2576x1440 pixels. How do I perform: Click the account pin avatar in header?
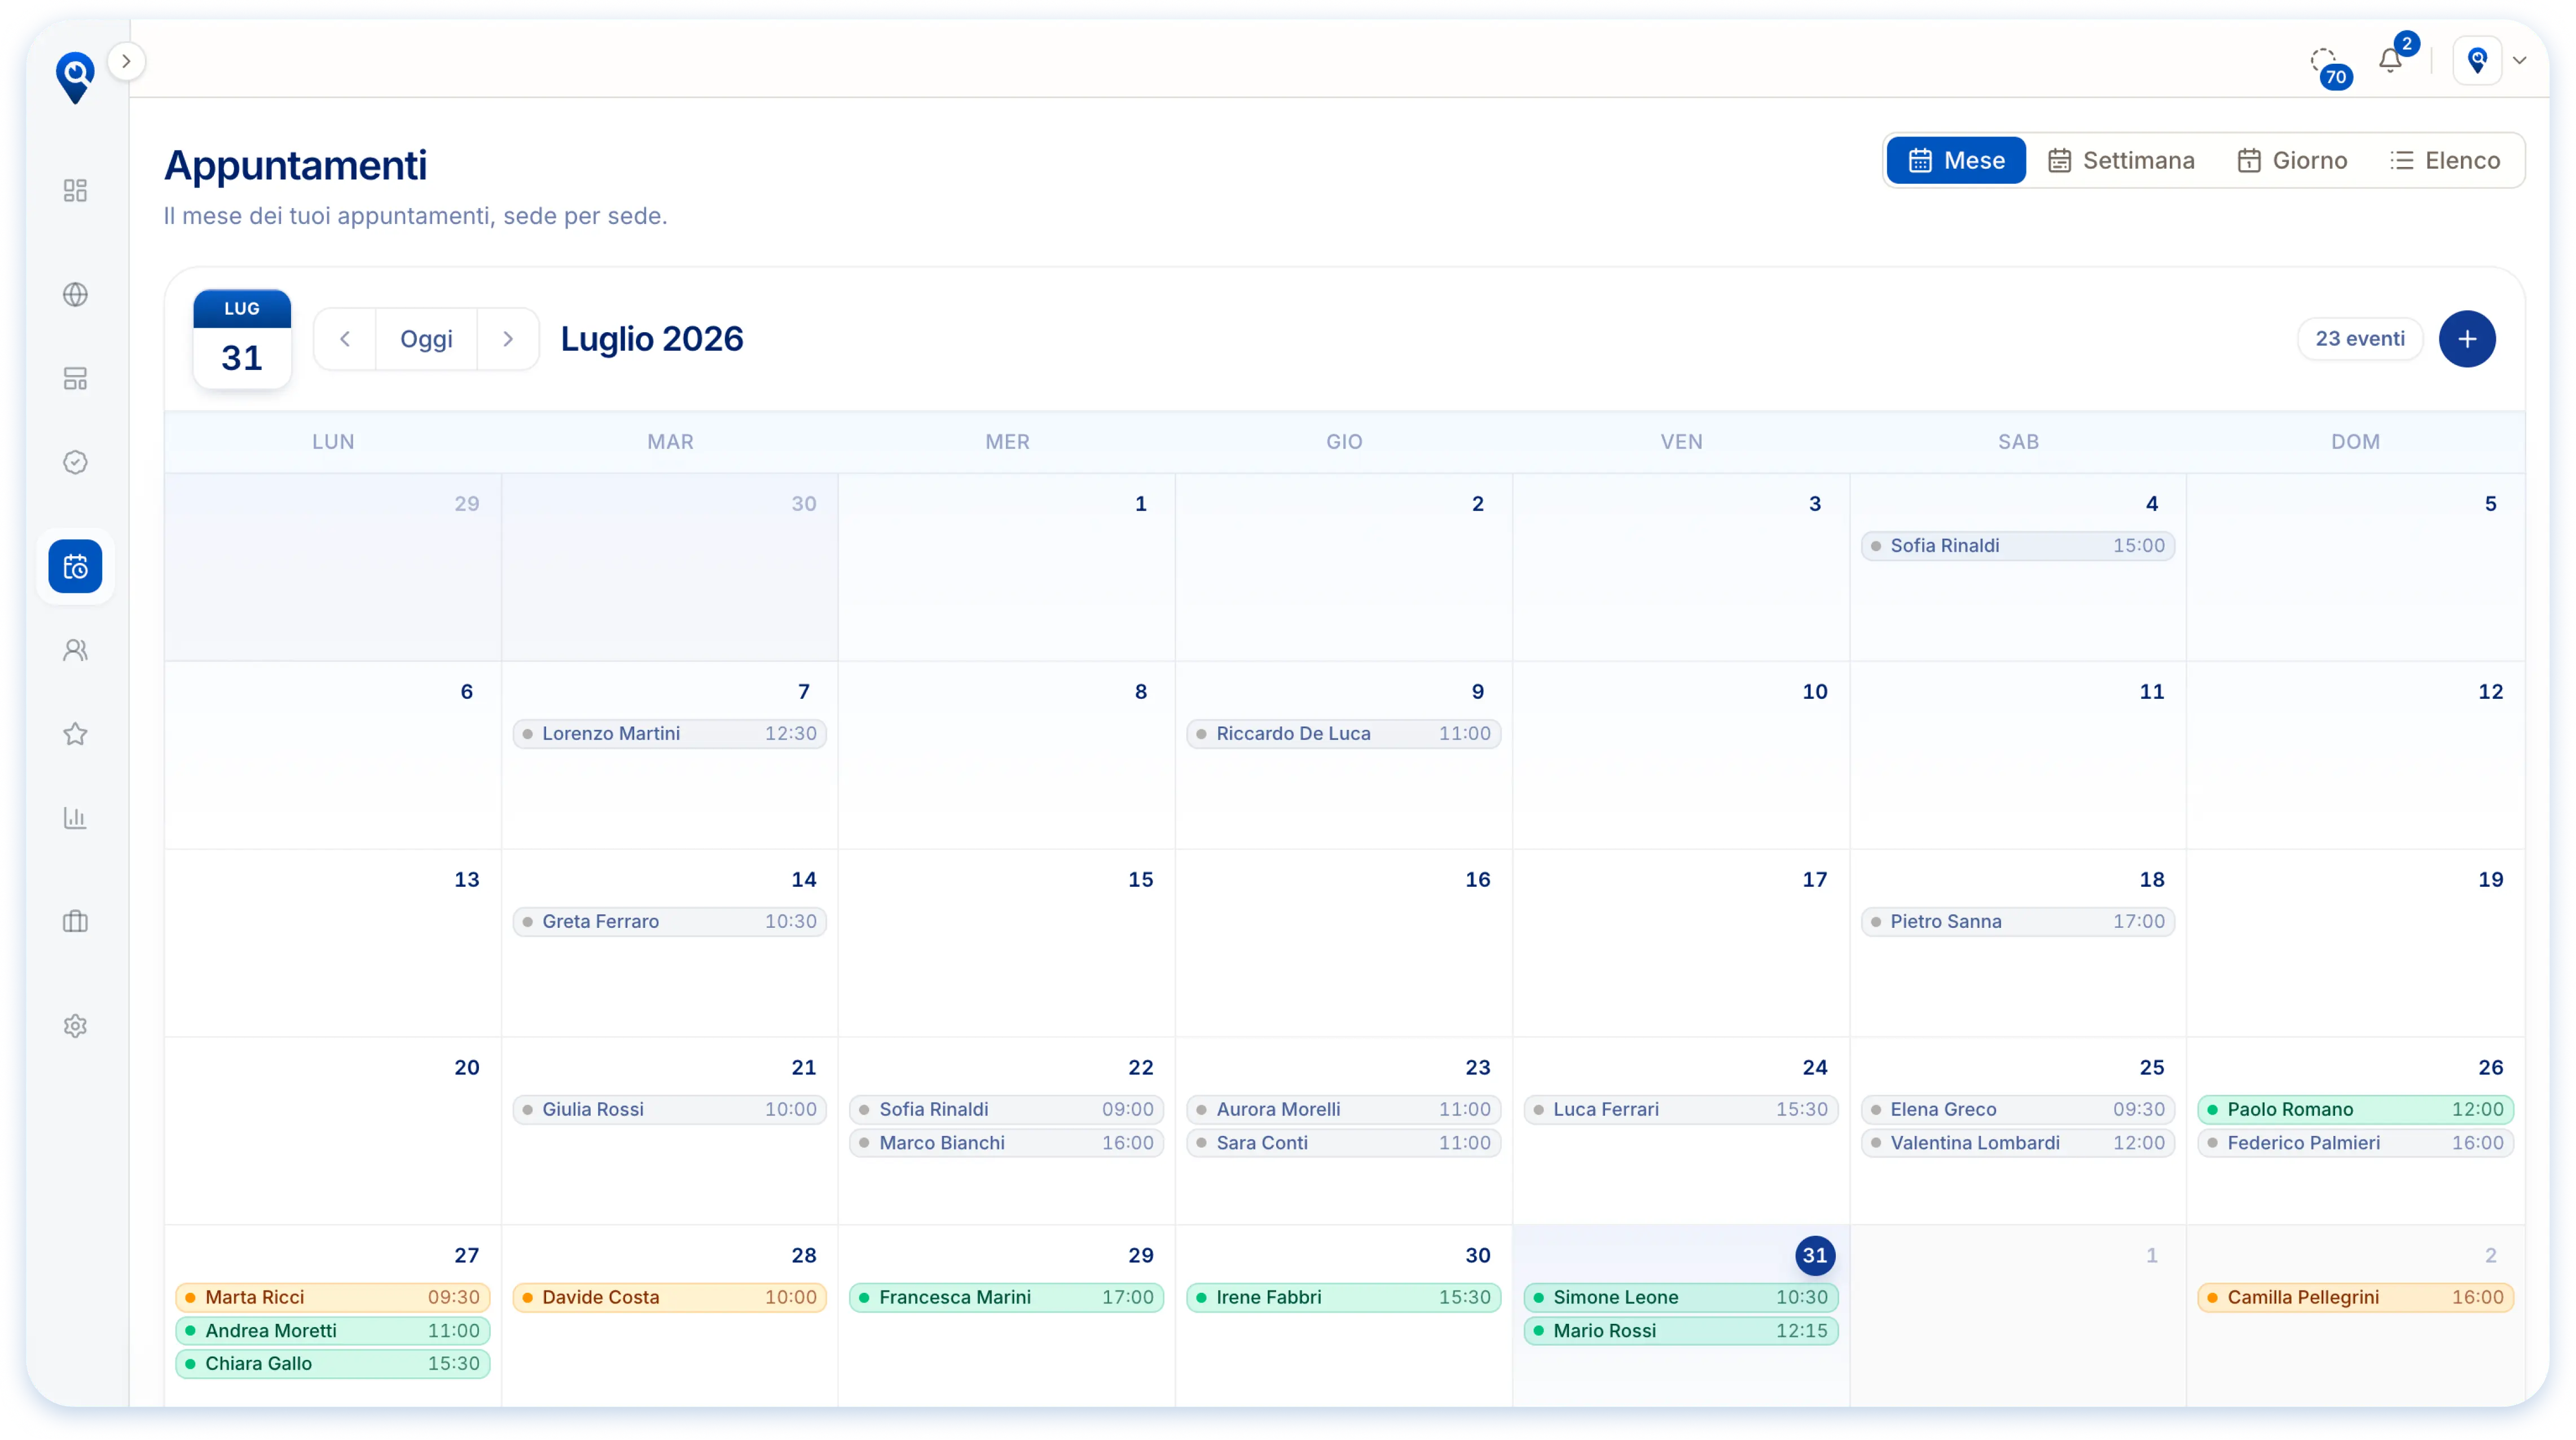pos(2477,61)
